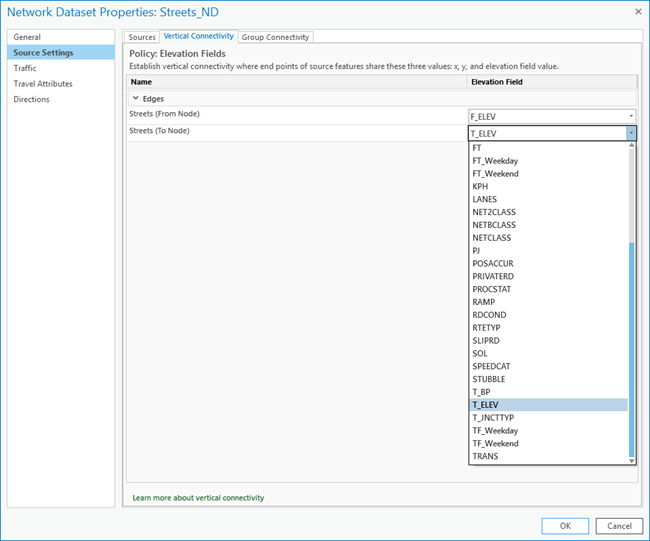Click the Cancel button
Image resolution: width=650 pixels, height=541 pixels.
pos(619,525)
